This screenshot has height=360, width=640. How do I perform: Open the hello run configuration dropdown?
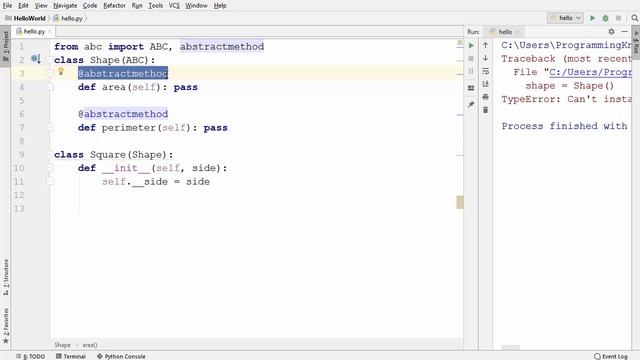coord(565,18)
